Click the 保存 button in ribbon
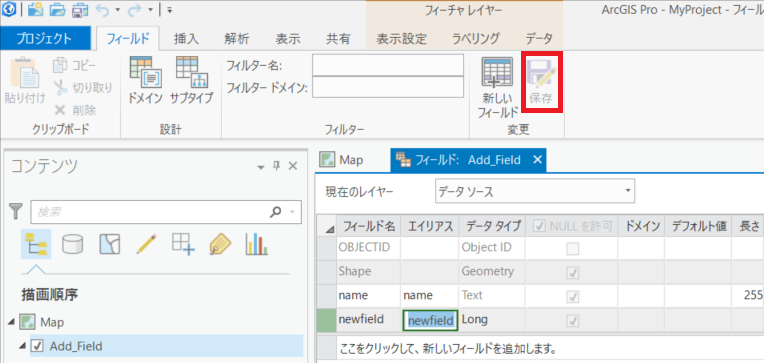Screen dimensions: 764x363 [541, 82]
